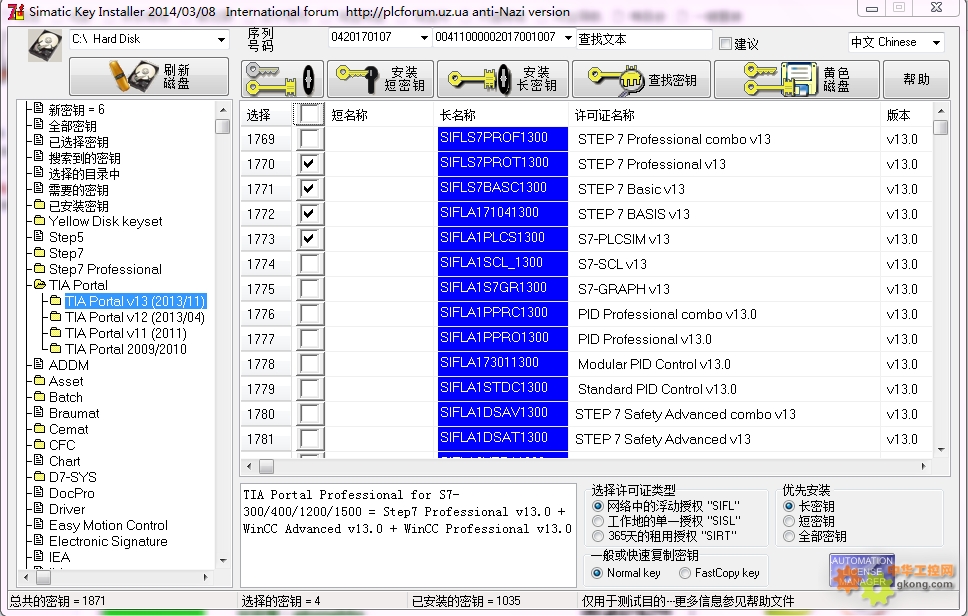
Task: Open the 0420170107 serial number dropdown
Action: (424, 38)
